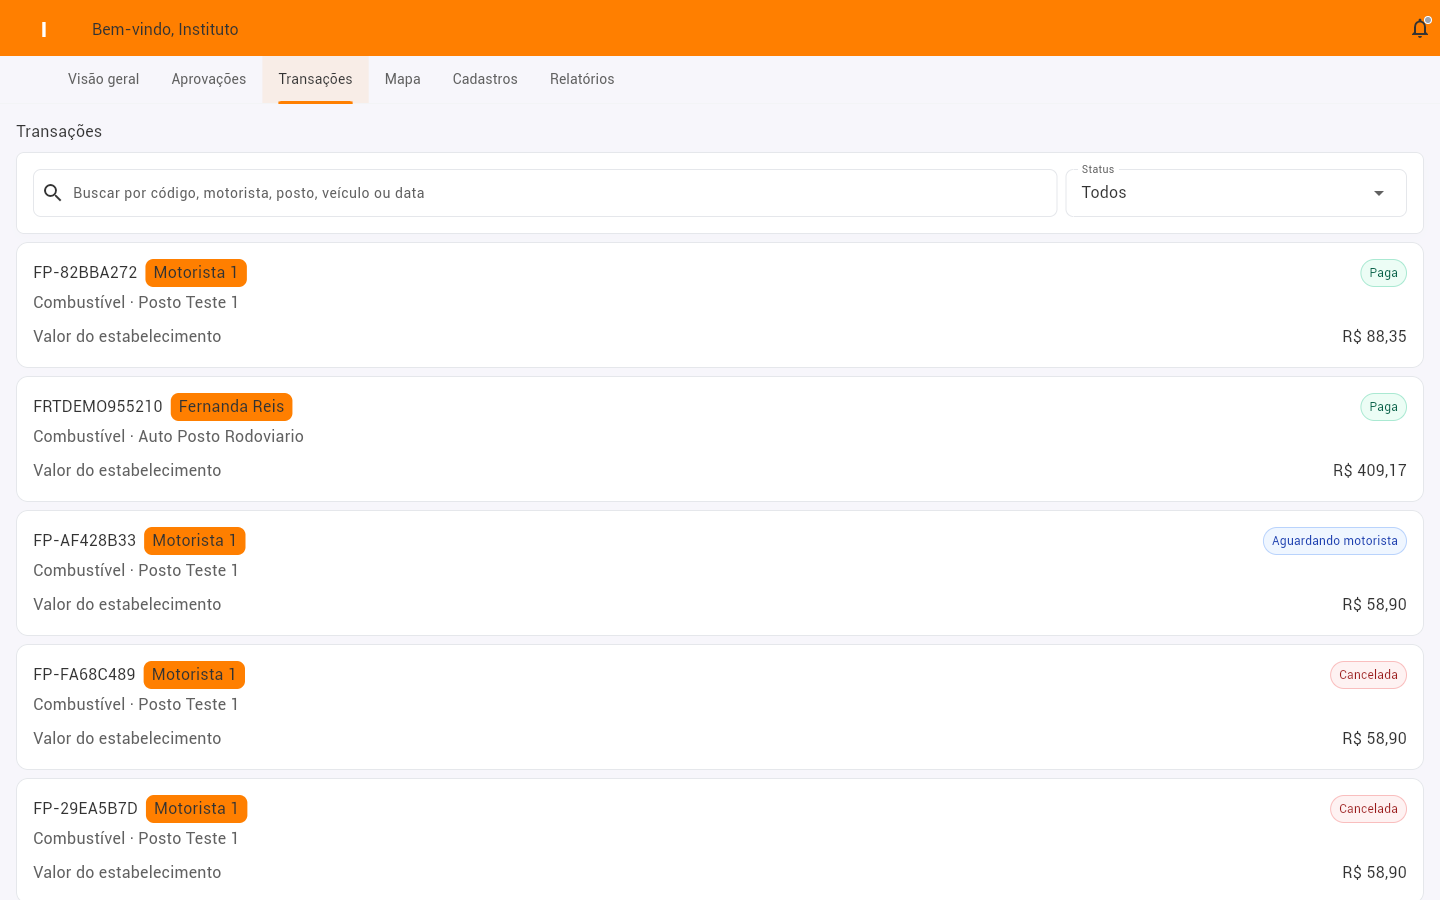This screenshot has width=1440, height=900.
Task: Click Motorista 1 chip on FP-AF428B33
Action: pos(195,541)
